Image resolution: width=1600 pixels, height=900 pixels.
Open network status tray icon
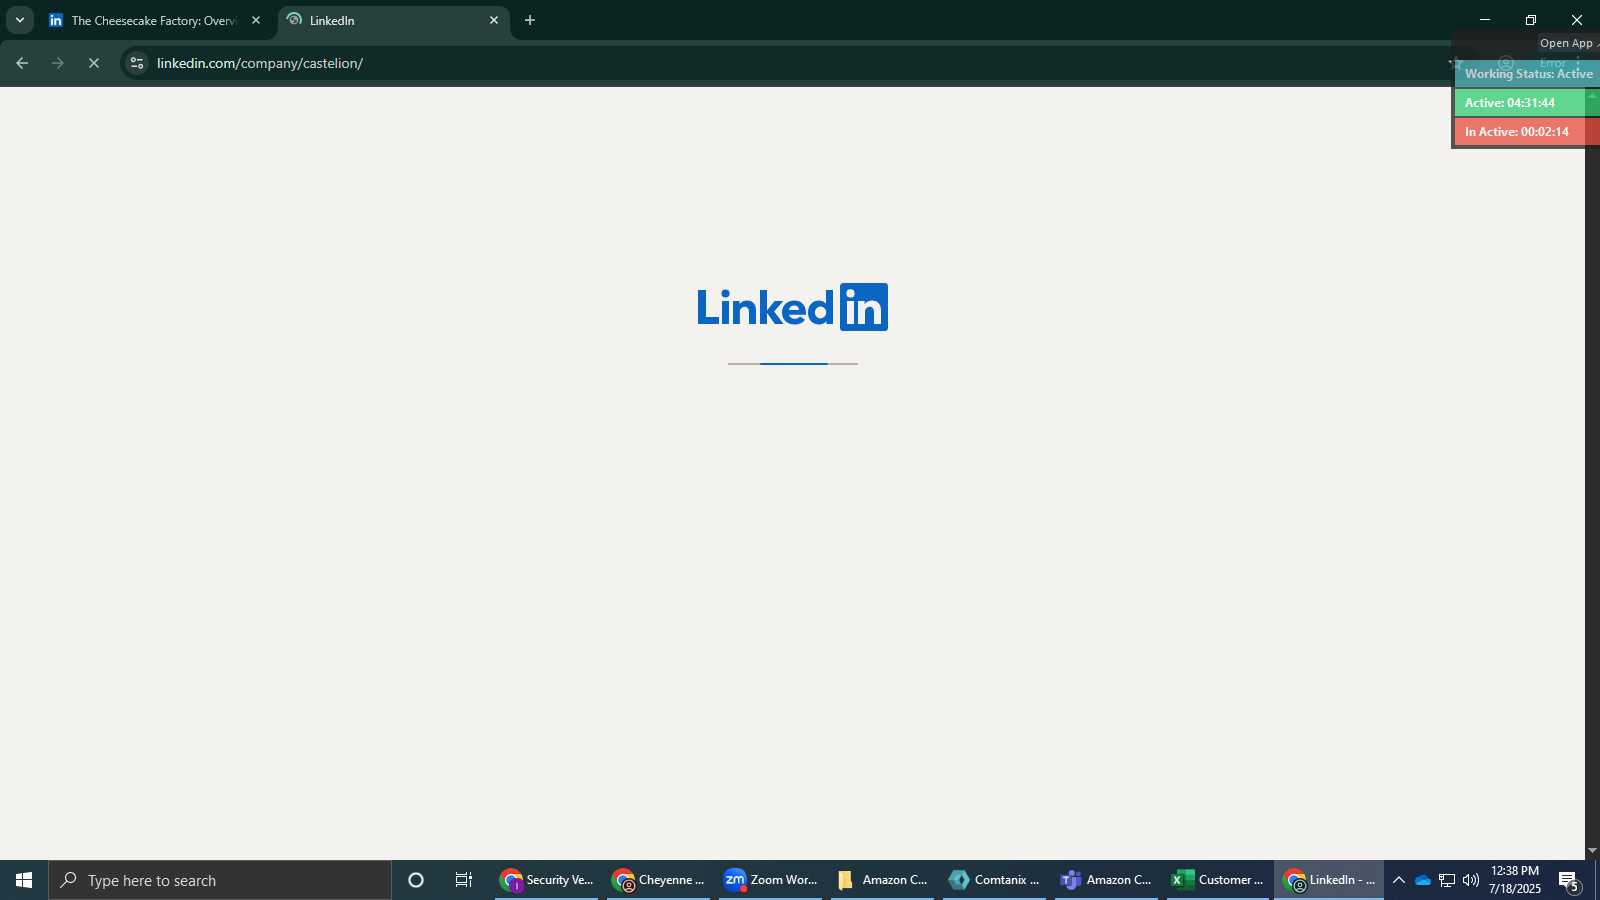point(1447,880)
